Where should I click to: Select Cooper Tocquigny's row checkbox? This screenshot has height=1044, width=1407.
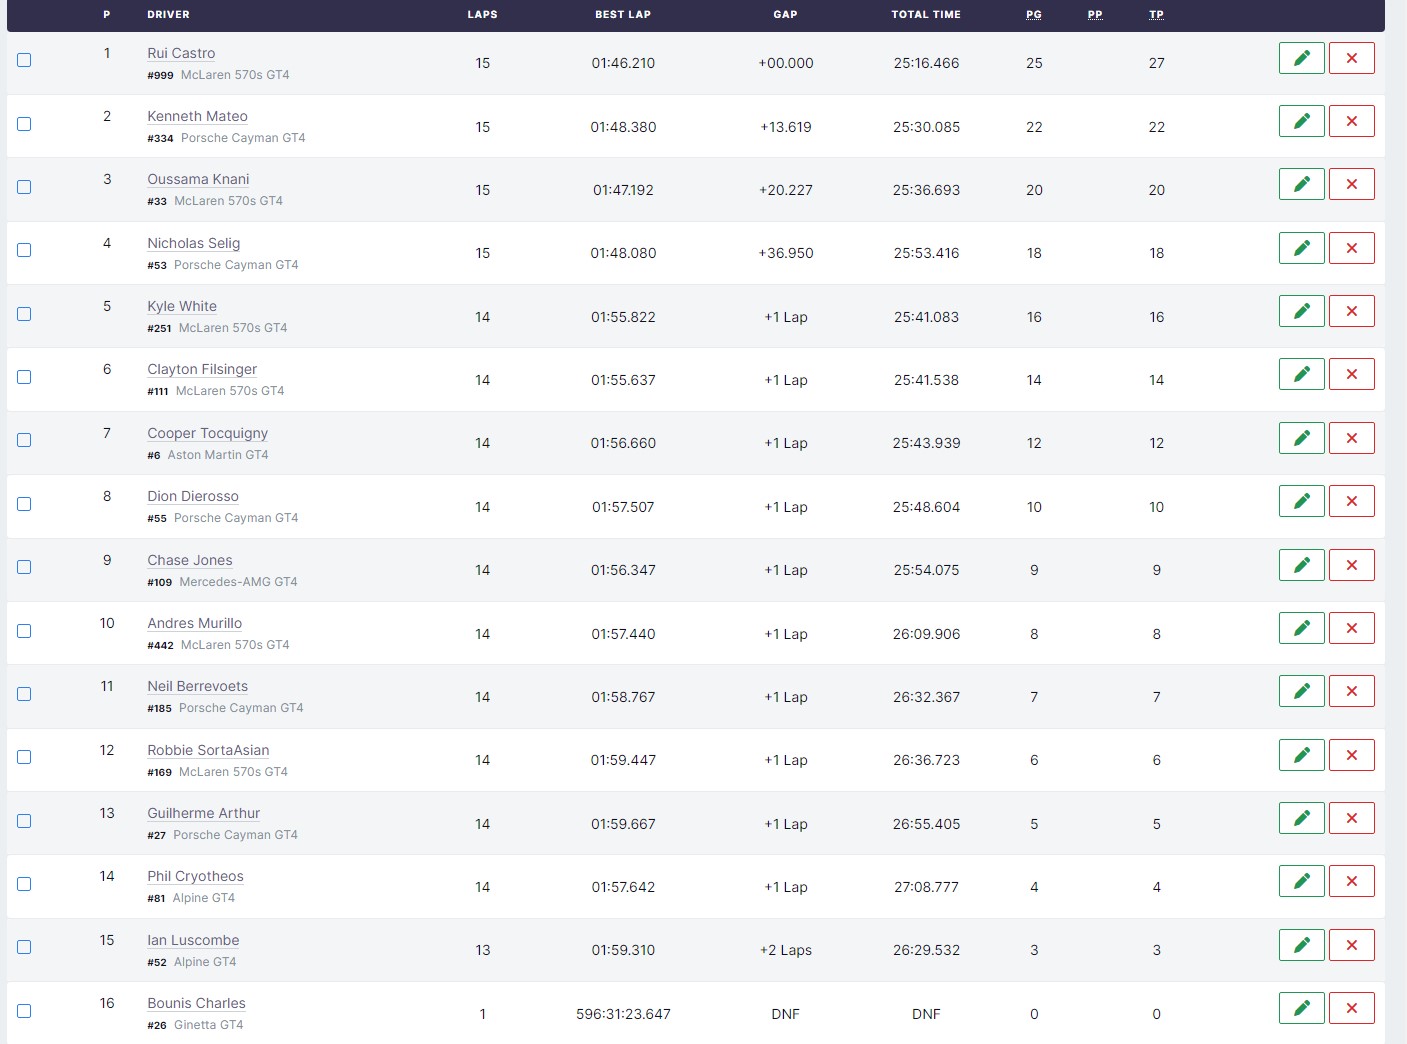[x=24, y=440]
